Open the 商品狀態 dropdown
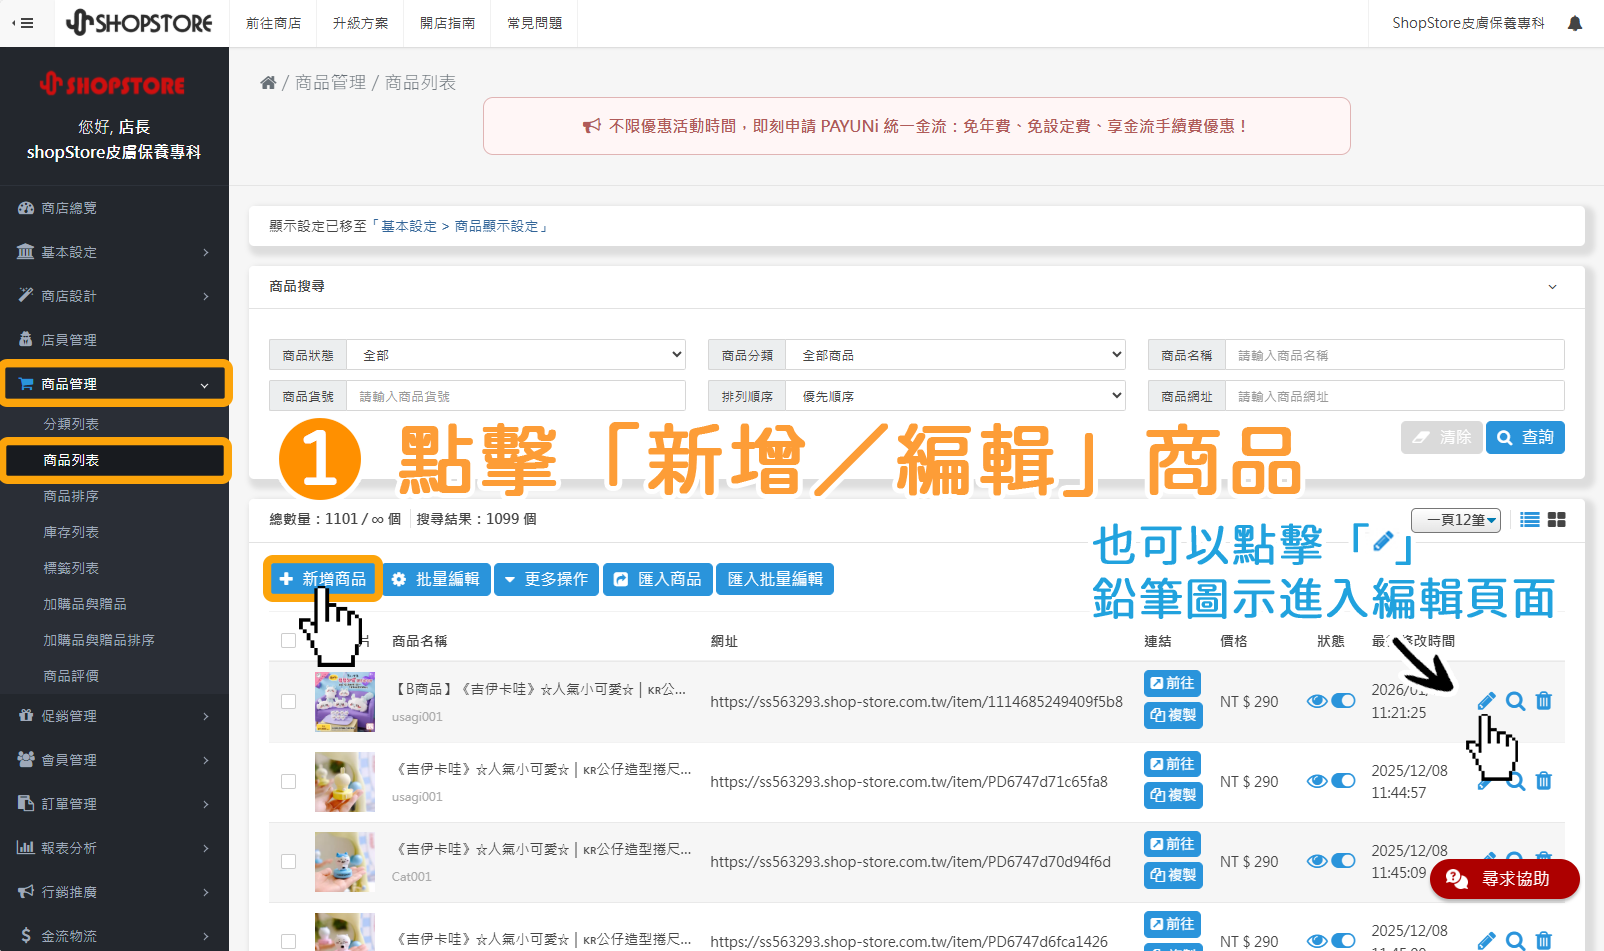 516,354
